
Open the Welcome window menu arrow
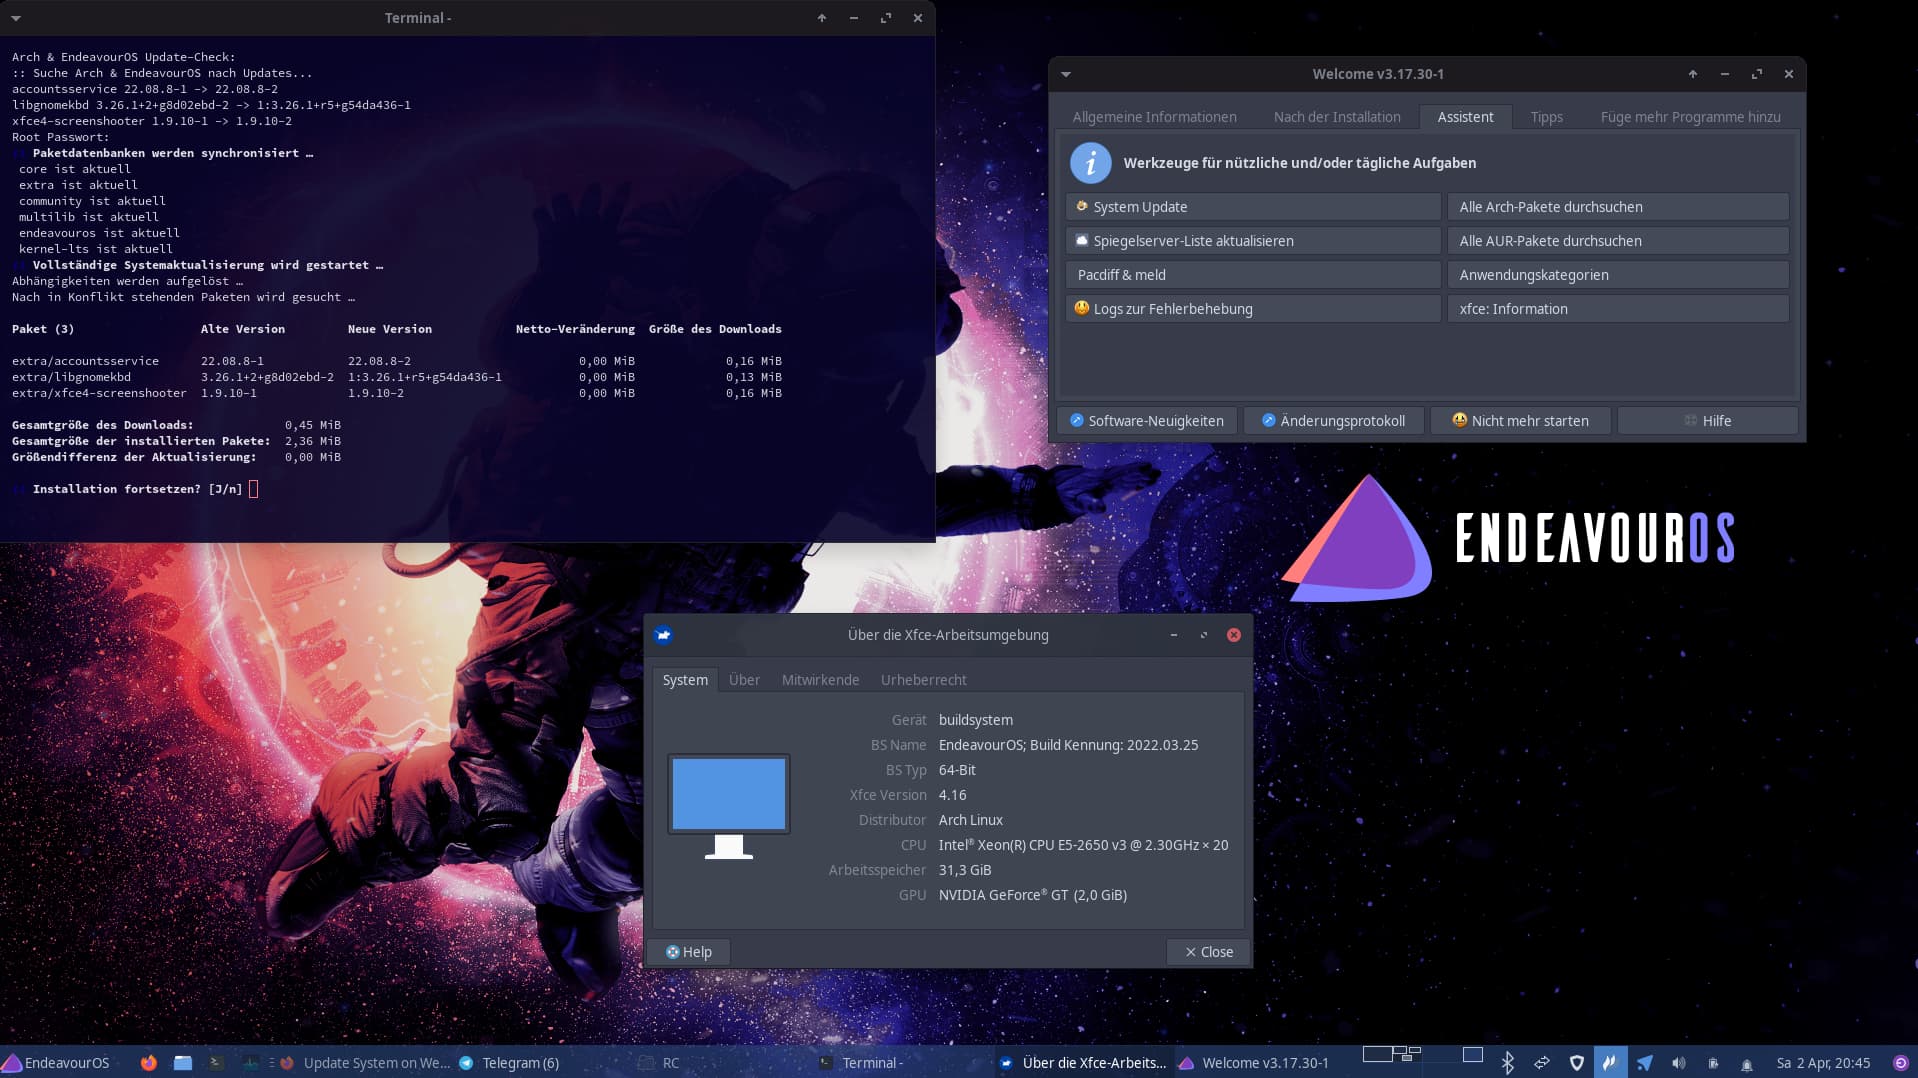[x=1066, y=74]
